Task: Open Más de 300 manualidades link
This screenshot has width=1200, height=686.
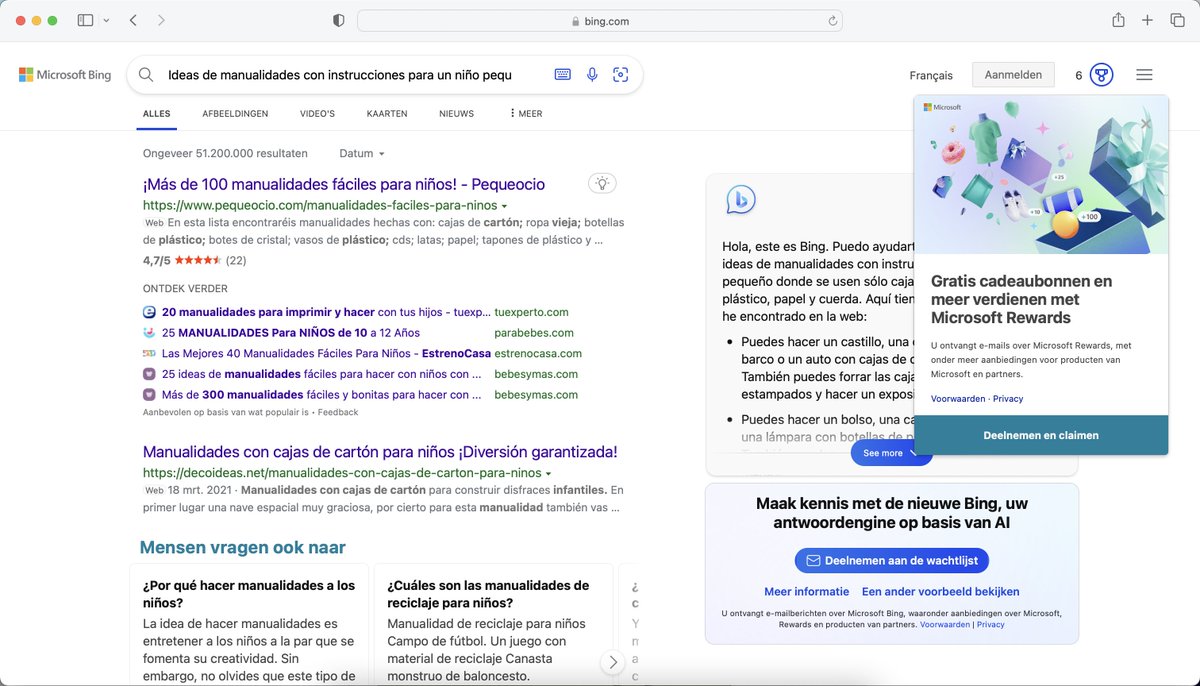Action: tap(322, 395)
